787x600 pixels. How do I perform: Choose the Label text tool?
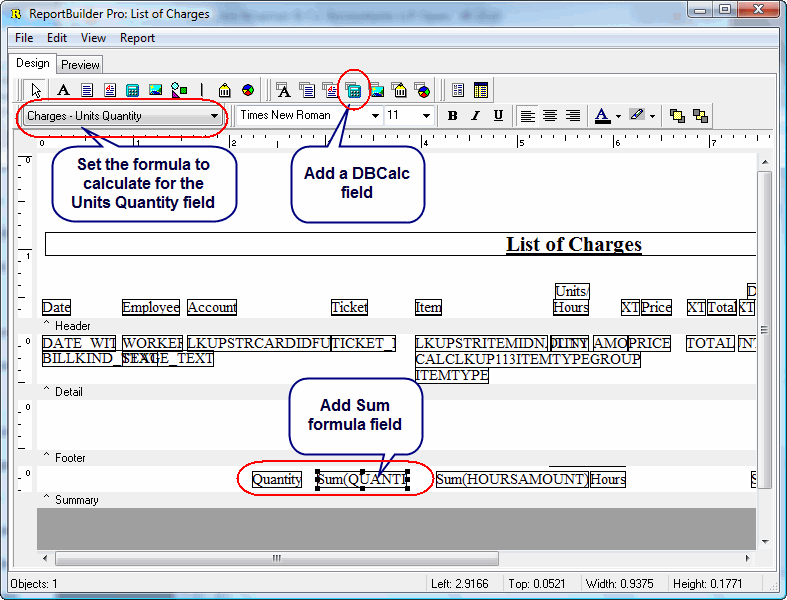point(62,90)
